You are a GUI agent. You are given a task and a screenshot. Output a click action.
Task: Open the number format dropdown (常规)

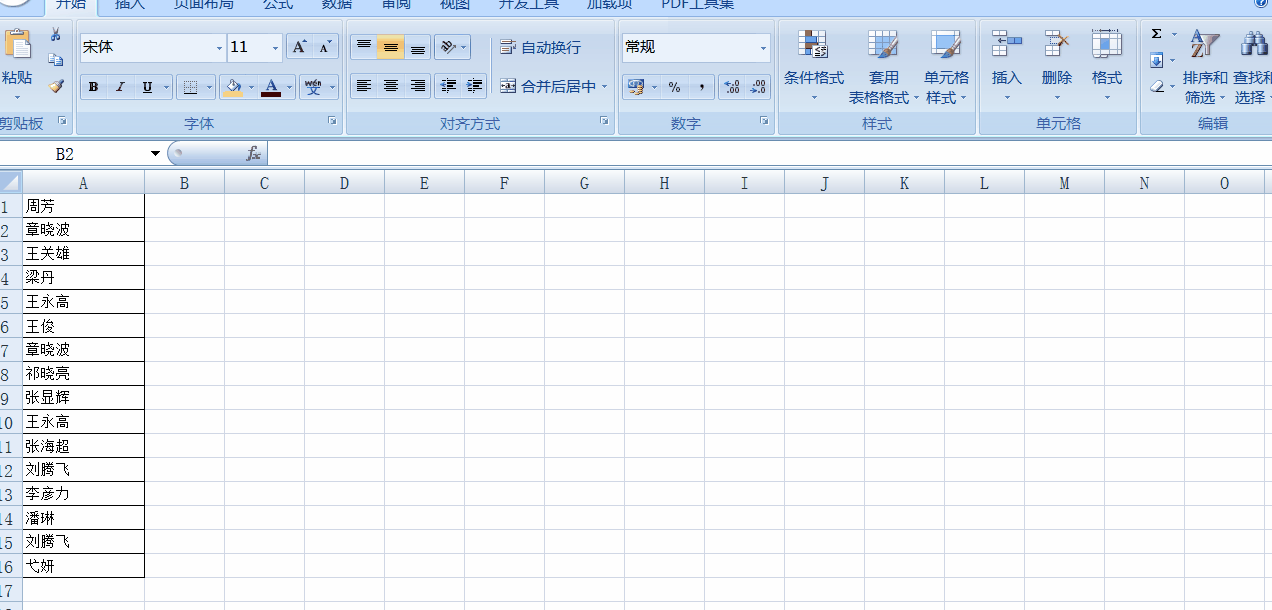tap(763, 48)
